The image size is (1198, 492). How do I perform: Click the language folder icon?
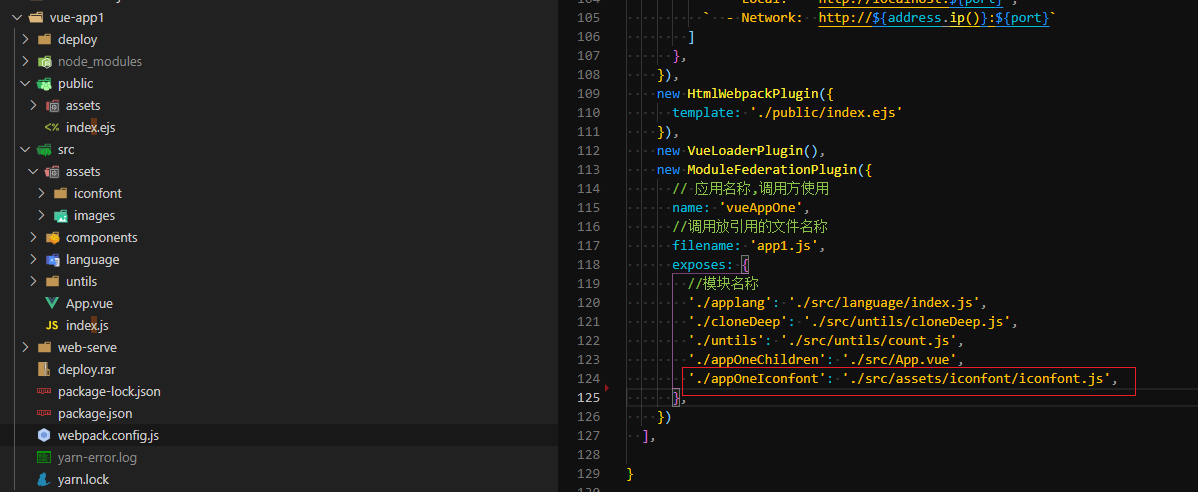tap(53, 260)
